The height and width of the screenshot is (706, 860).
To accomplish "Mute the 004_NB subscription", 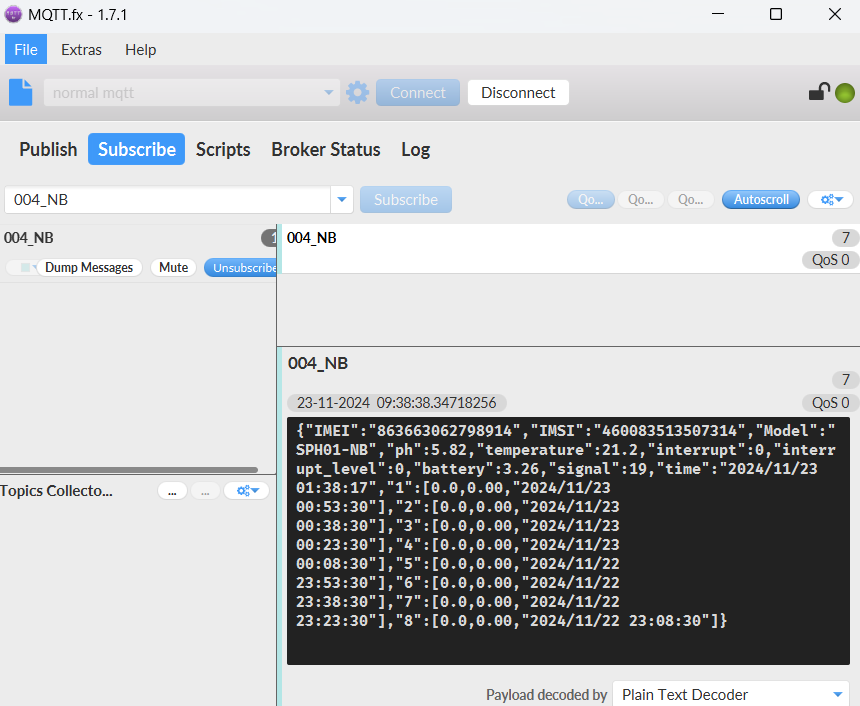I will tap(173, 268).
